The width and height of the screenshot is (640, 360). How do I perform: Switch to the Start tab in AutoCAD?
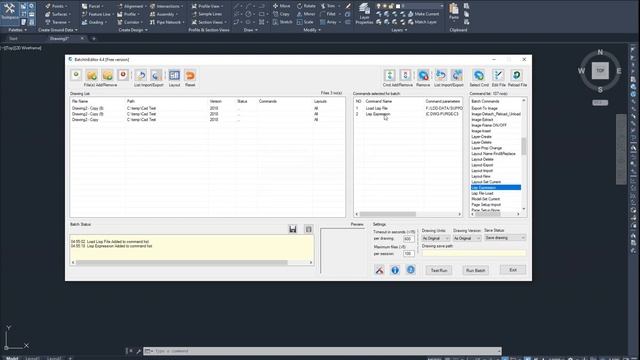click(x=13, y=38)
